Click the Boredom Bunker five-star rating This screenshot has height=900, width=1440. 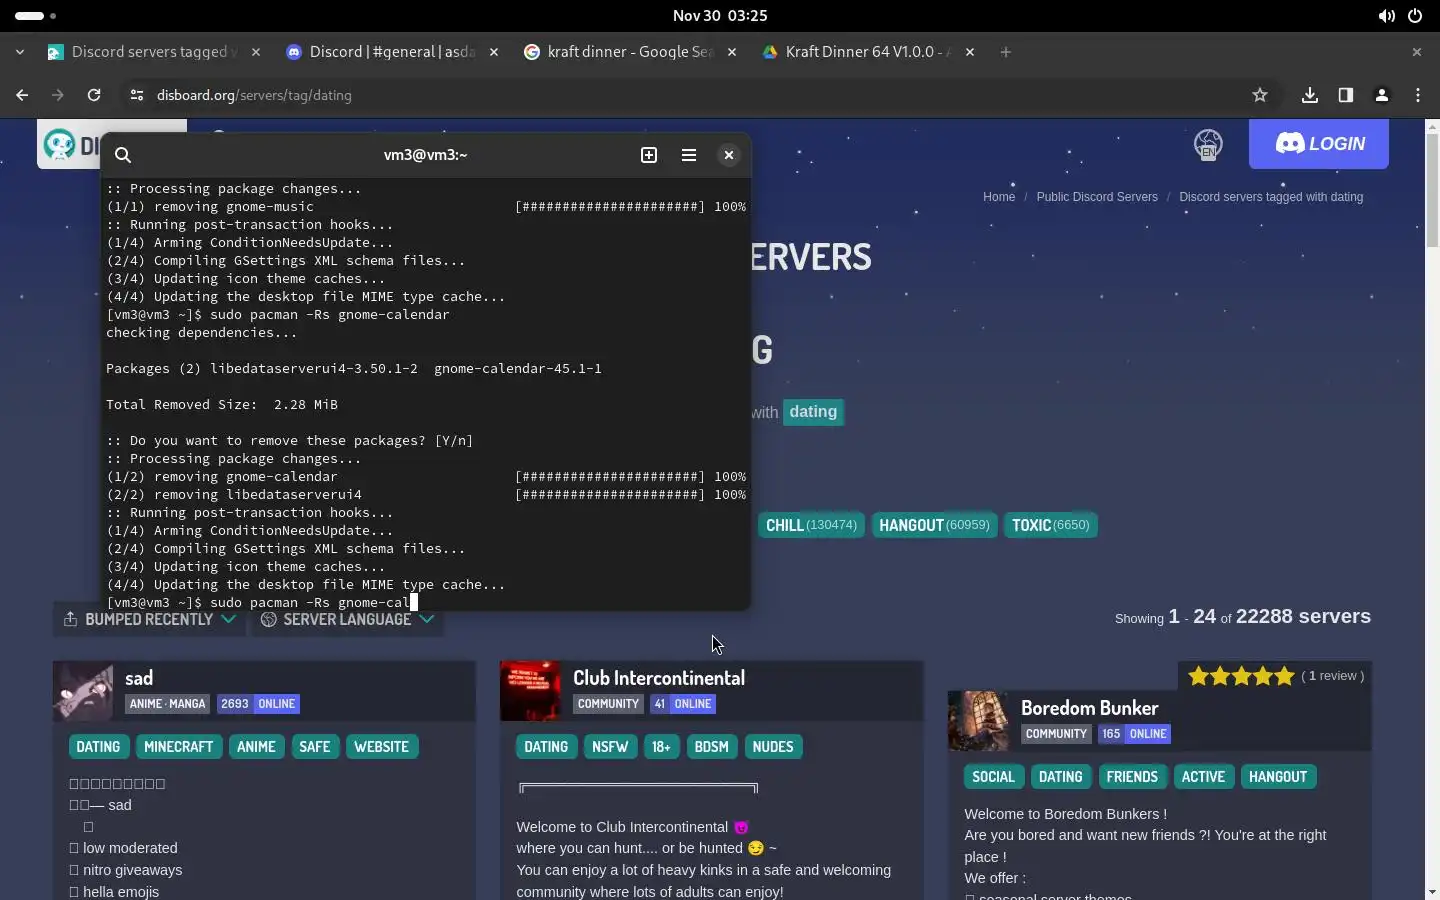click(1241, 676)
